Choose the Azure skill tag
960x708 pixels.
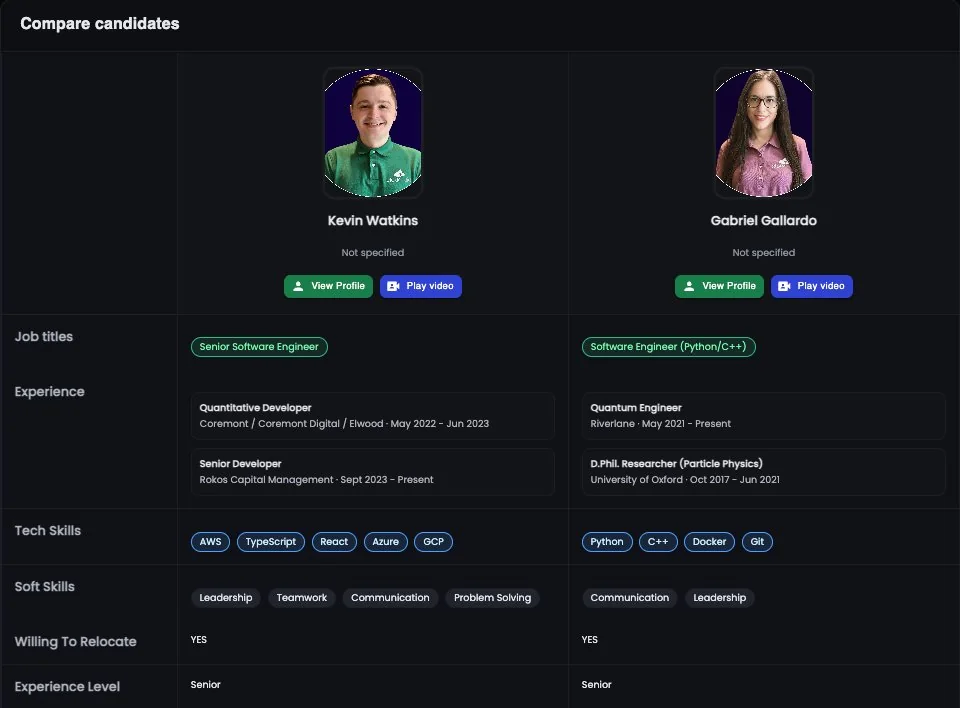point(386,541)
